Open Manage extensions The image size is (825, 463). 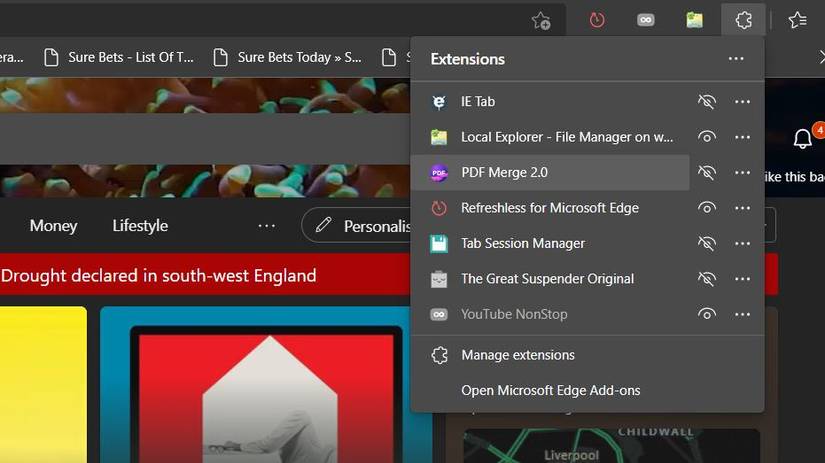click(587, 355)
